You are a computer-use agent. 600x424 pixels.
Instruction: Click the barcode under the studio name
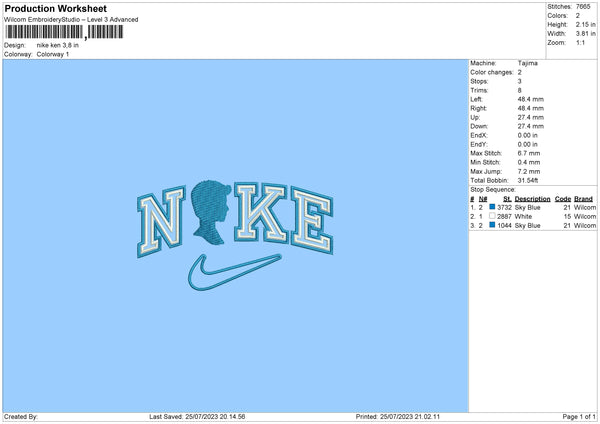click(64, 32)
